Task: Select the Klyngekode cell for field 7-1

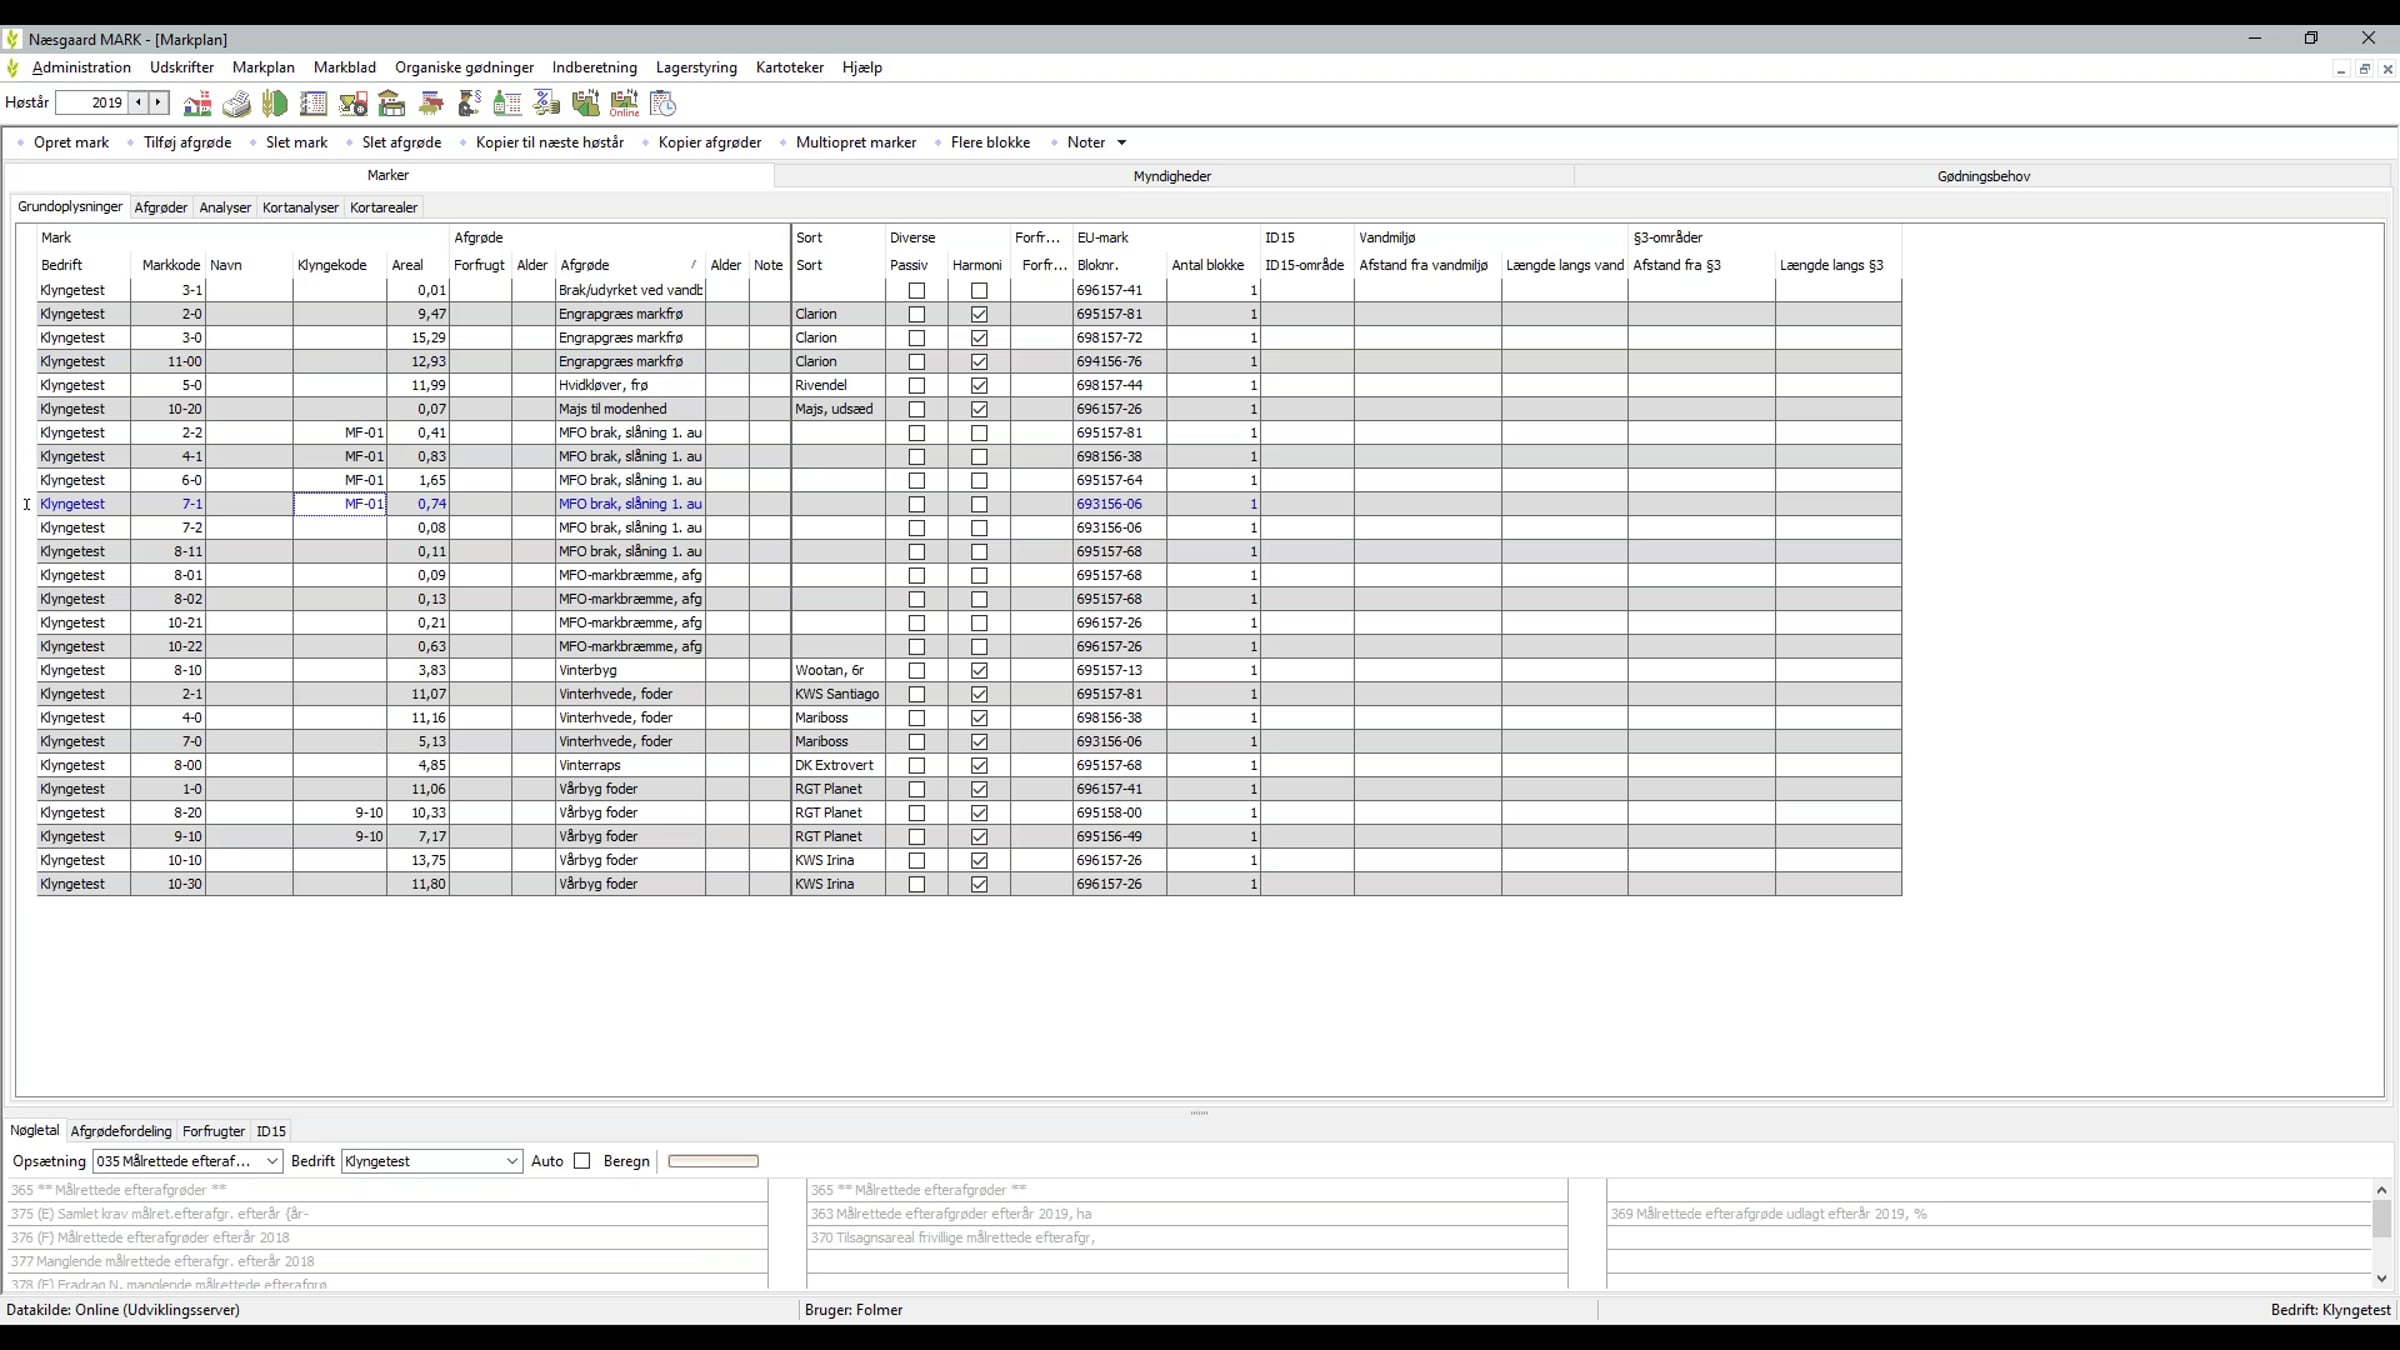Action: point(340,504)
